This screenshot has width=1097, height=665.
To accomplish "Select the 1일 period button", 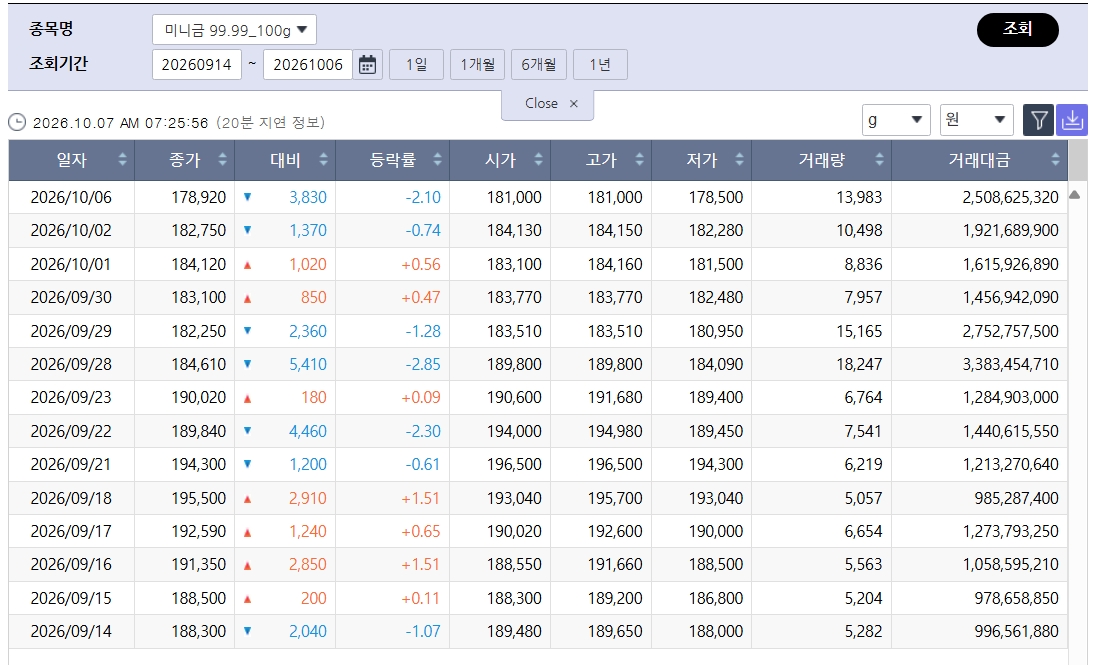I will click(416, 65).
